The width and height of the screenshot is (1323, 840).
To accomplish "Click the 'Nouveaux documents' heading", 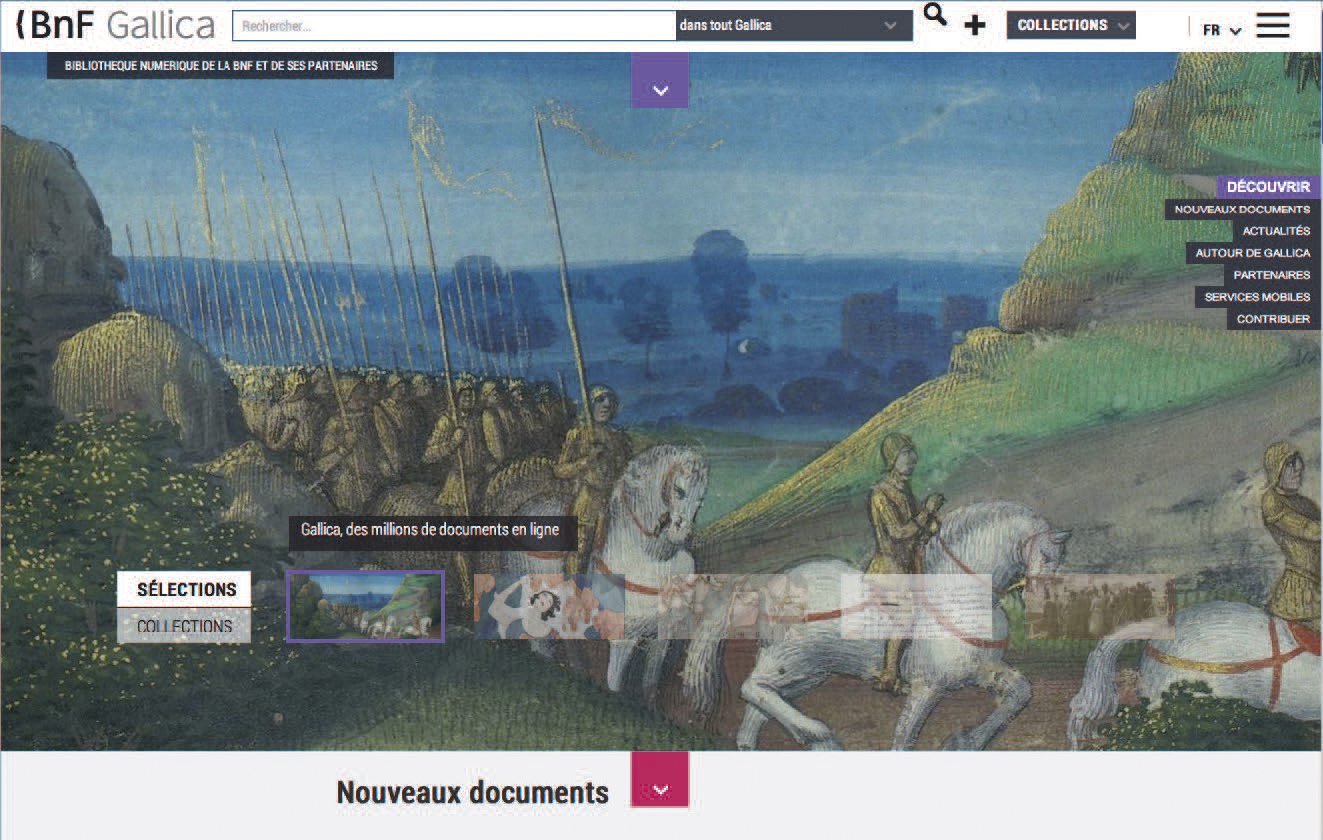I will point(472,792).
